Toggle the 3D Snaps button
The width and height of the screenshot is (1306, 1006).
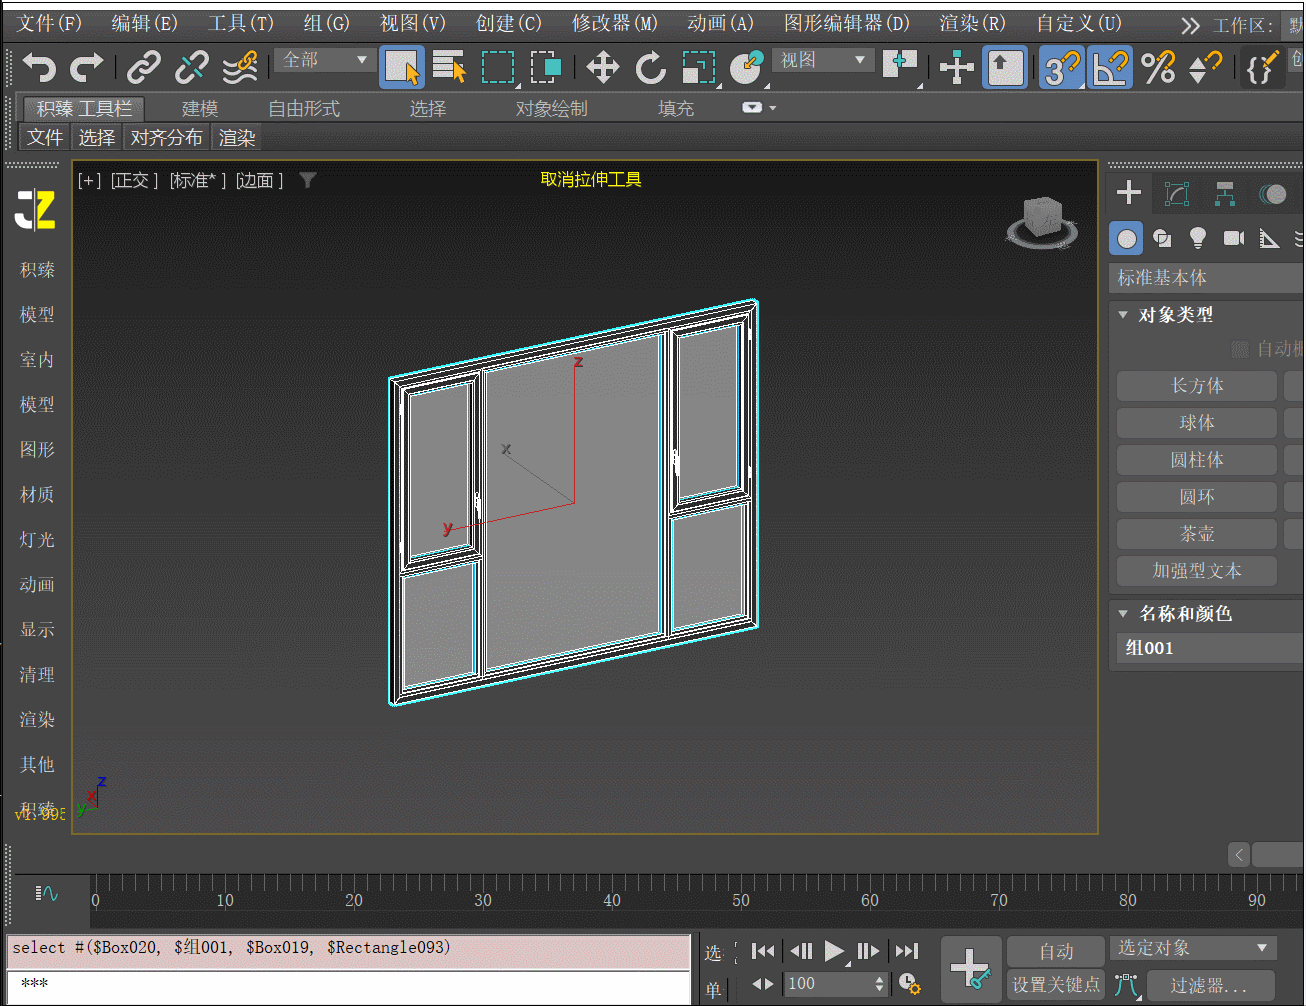click(1062, 68)
